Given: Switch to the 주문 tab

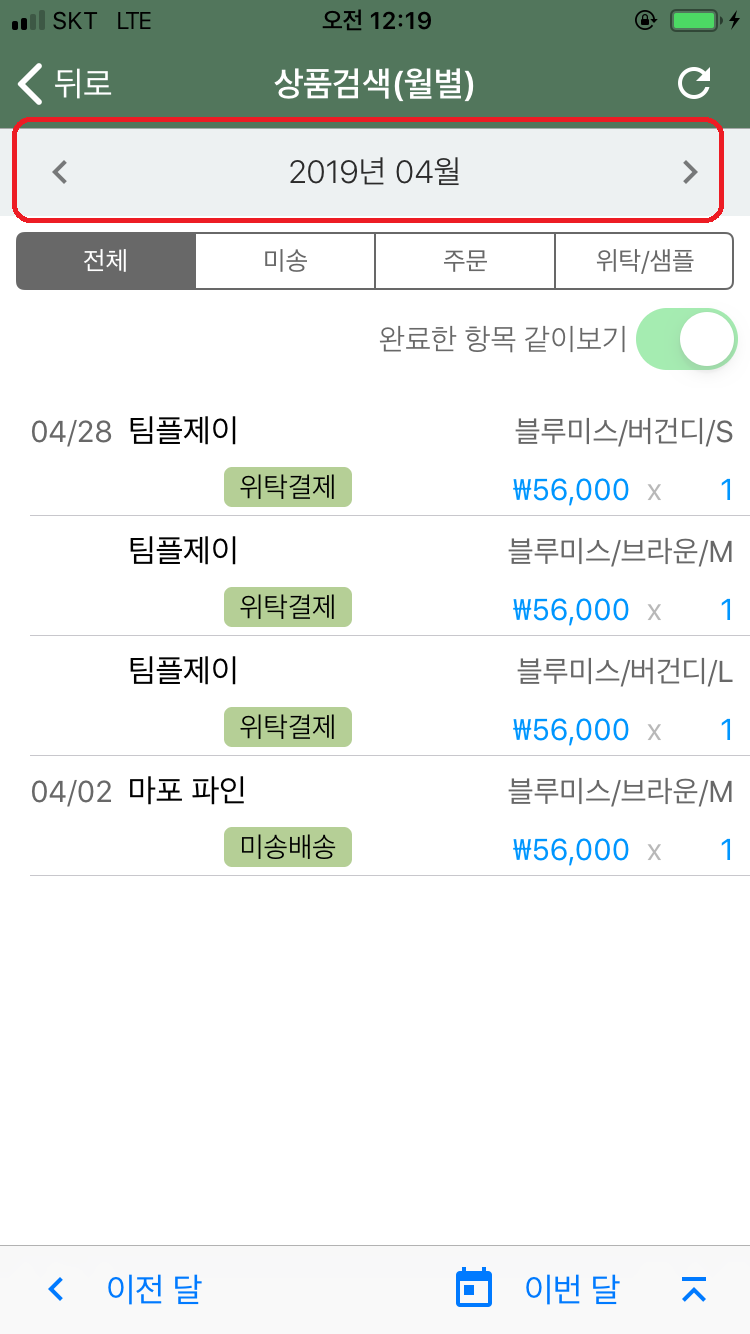Looking at the screenshot, I should tap(465, 261).
